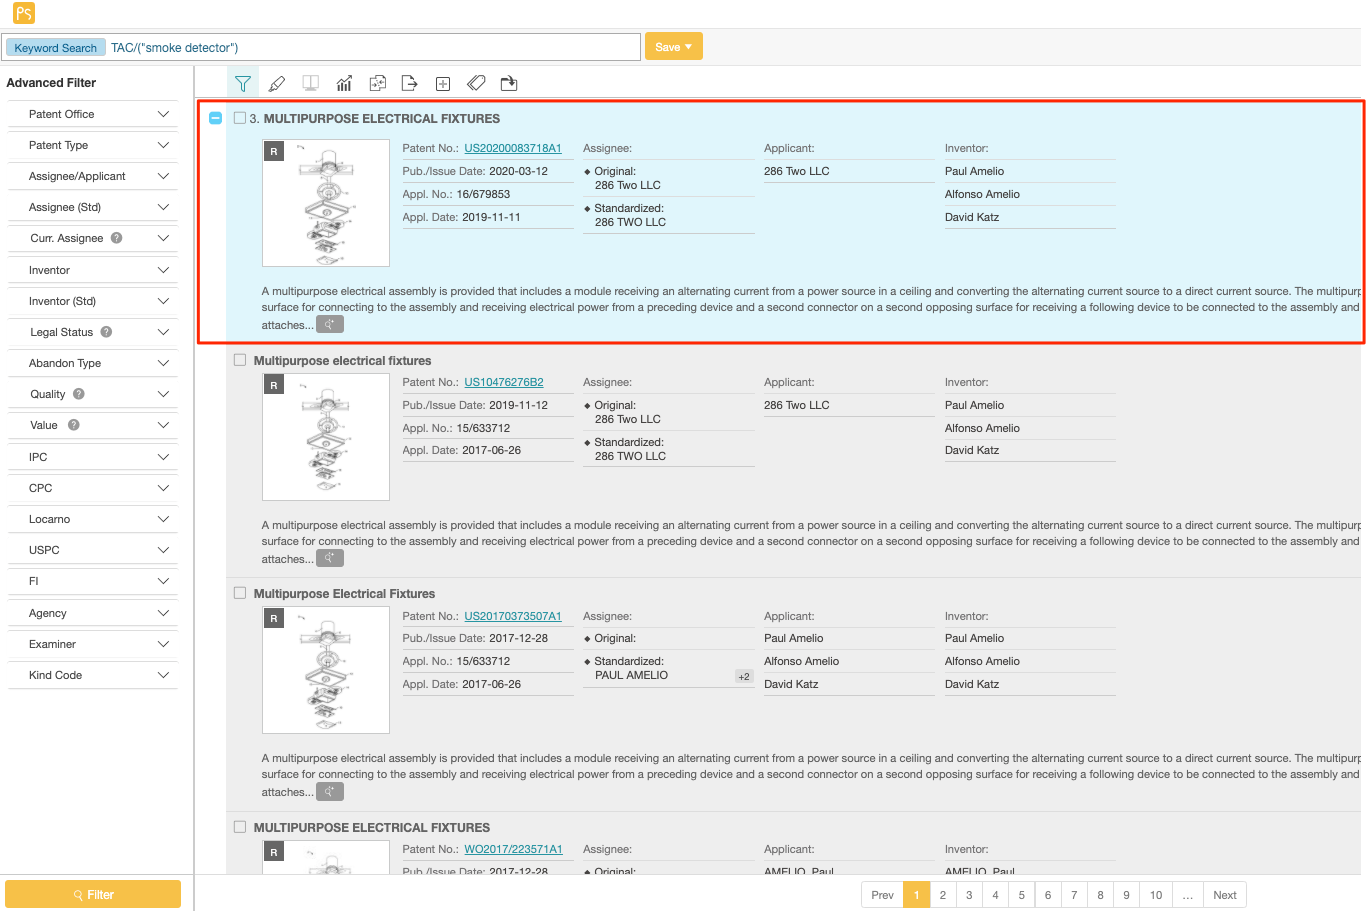Viewport: 1366px width, 911px height.
Task: Click the plus box add icon
Action: 443,83
